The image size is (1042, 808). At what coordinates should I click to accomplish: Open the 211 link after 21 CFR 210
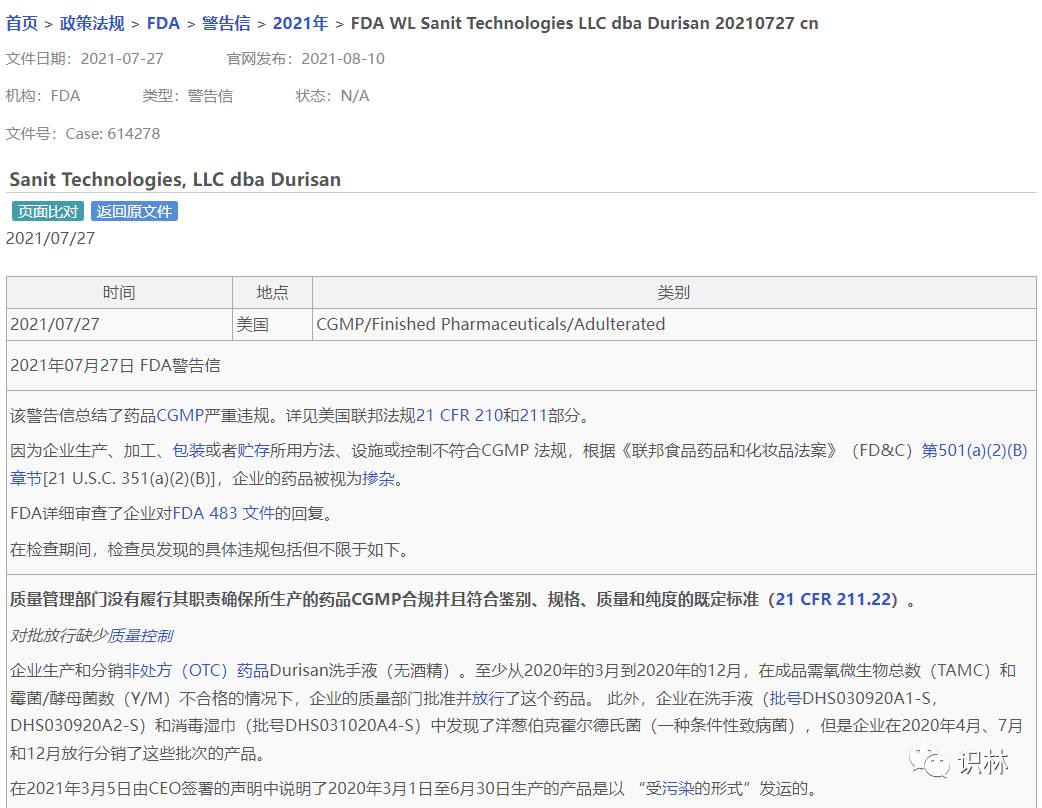[533, 416]
